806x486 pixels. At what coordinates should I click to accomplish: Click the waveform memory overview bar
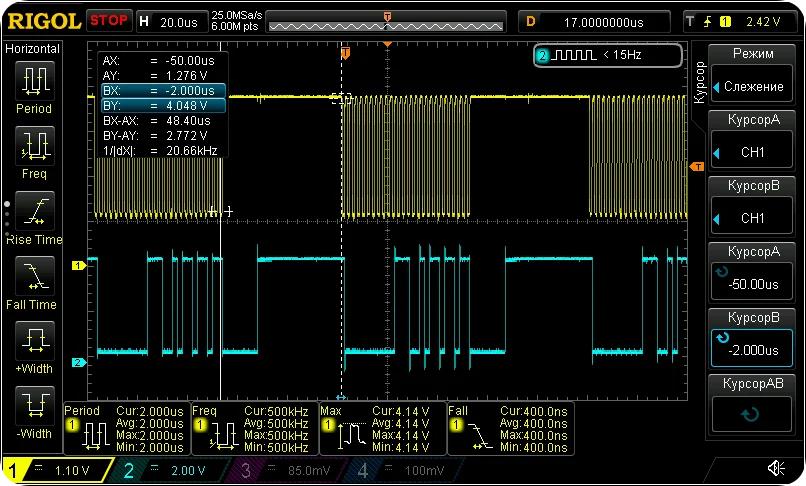(x=386, y=22)
